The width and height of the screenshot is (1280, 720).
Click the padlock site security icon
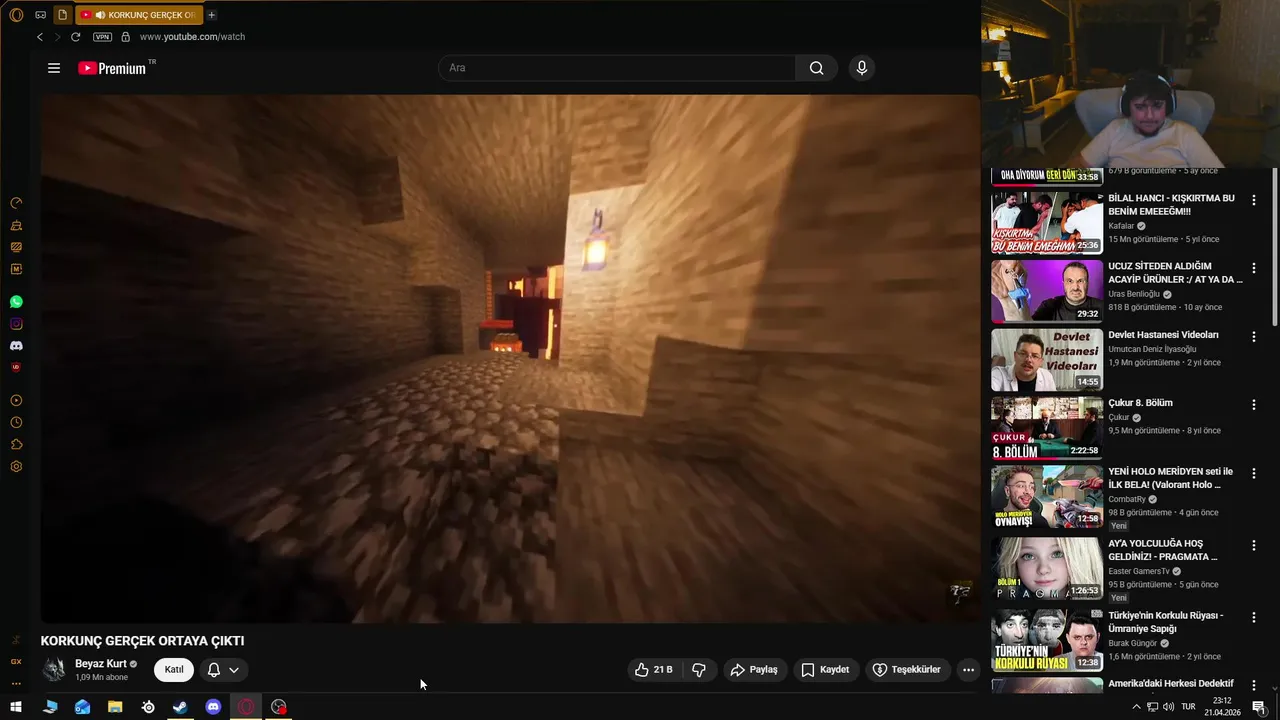pos(125,37)
